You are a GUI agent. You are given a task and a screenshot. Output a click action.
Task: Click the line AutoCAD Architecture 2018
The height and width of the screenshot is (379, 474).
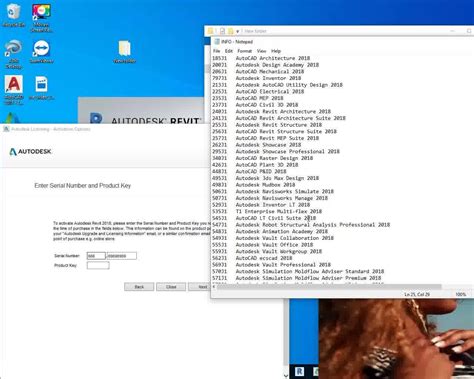click(x=261, y=58)
